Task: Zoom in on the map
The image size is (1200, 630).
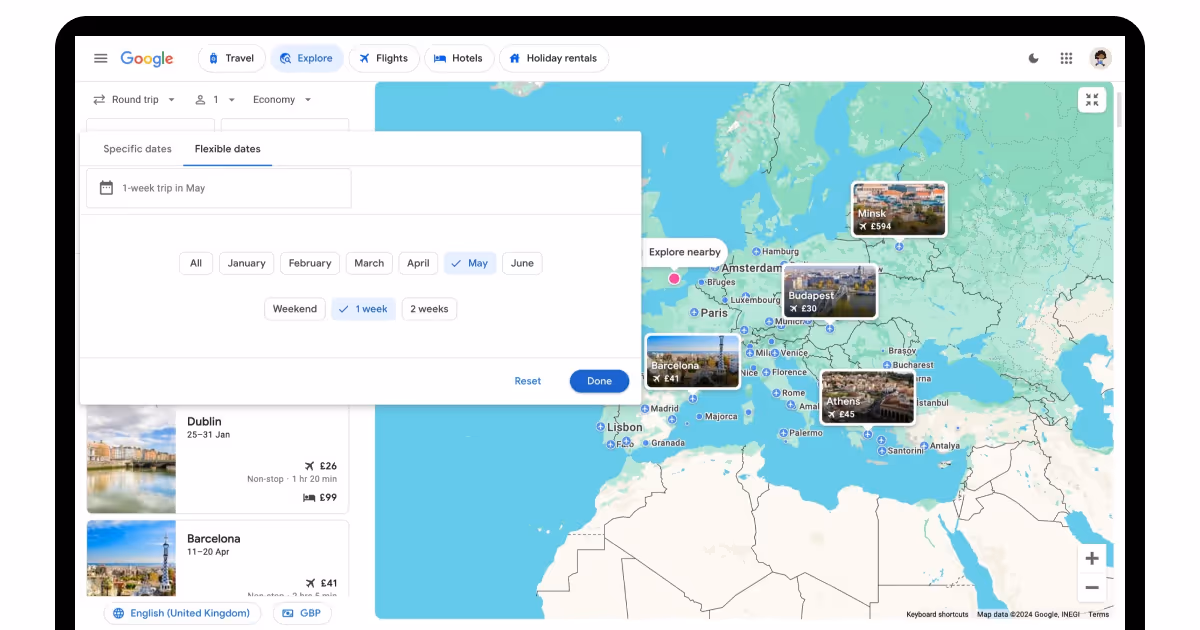Action: (x=1092, y=558)
